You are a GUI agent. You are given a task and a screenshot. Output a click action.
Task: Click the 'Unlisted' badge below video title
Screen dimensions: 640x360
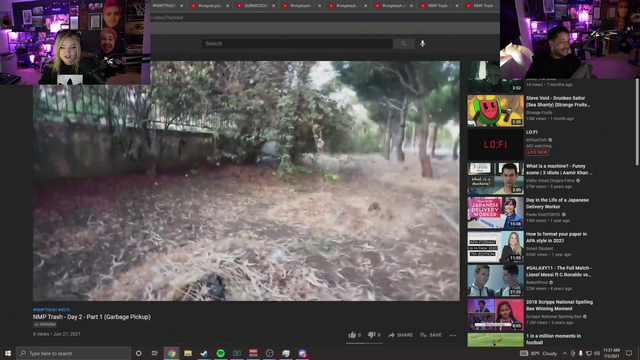pos(45,324)
